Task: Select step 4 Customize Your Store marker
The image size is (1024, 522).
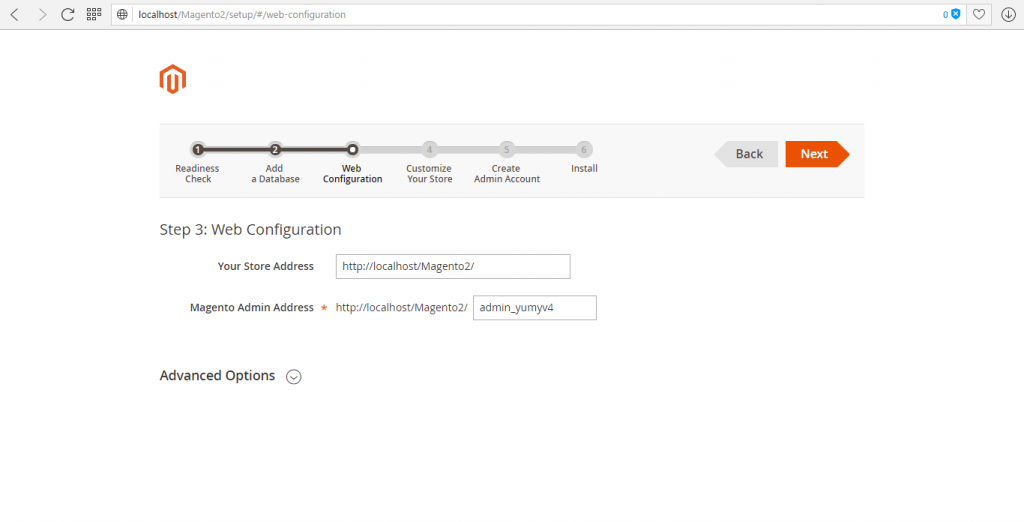Action: click(429, 150)
